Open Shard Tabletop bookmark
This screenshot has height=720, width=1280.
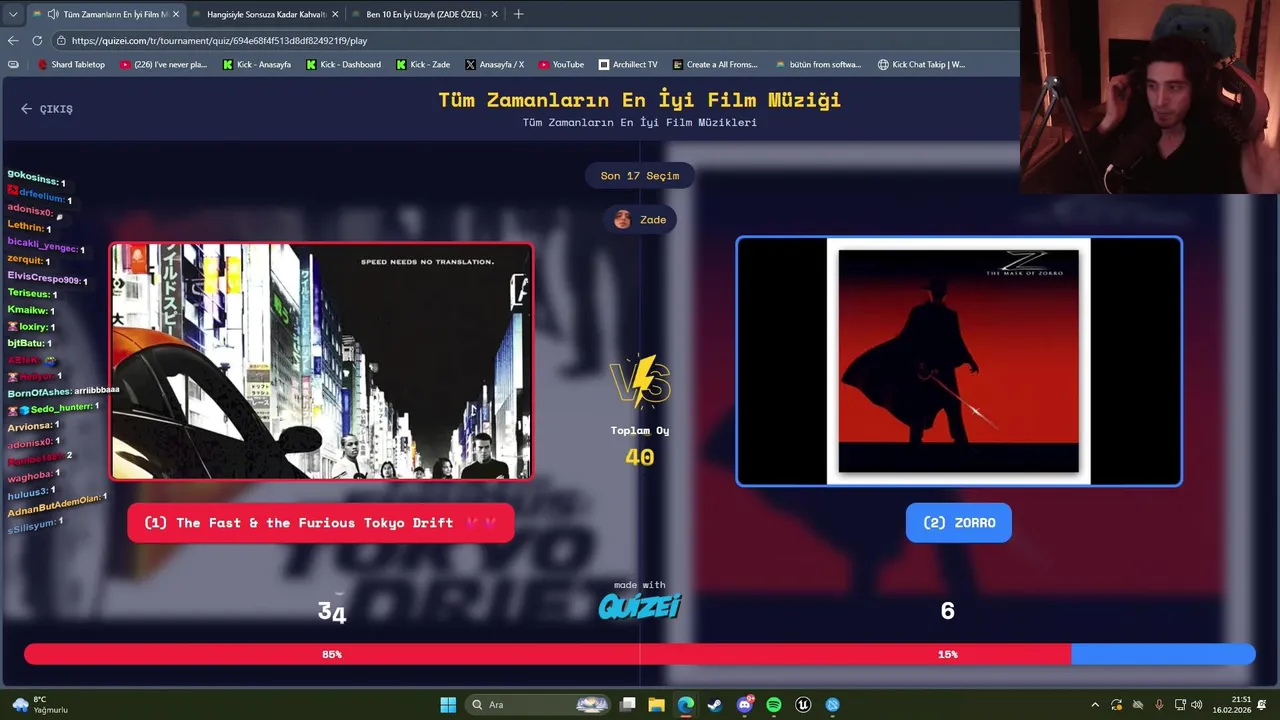pos(71,64)
